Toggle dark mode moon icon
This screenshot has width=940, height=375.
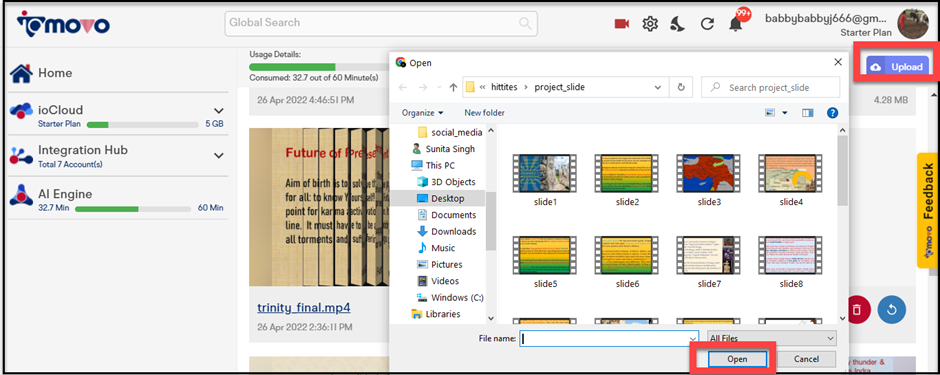point(677,24)
